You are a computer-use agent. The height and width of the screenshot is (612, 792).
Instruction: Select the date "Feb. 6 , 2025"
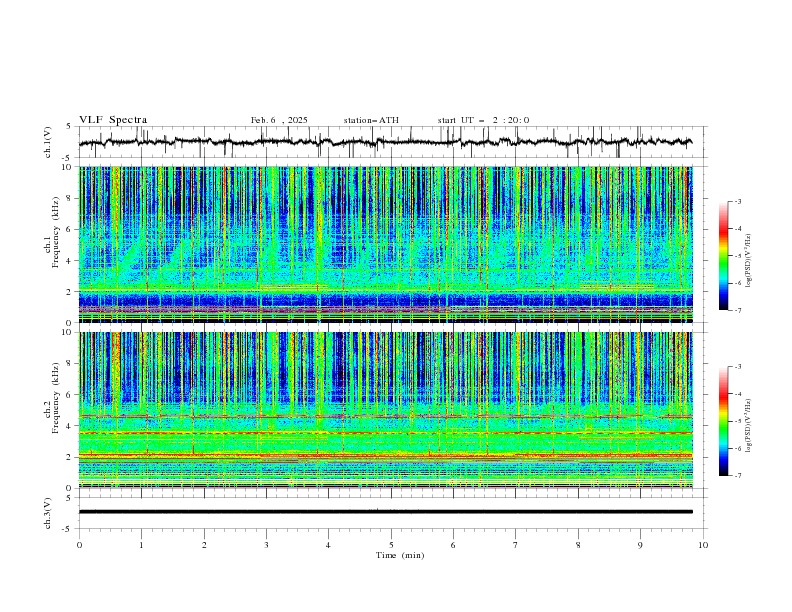pyautogui.click(x=279, y=120)
